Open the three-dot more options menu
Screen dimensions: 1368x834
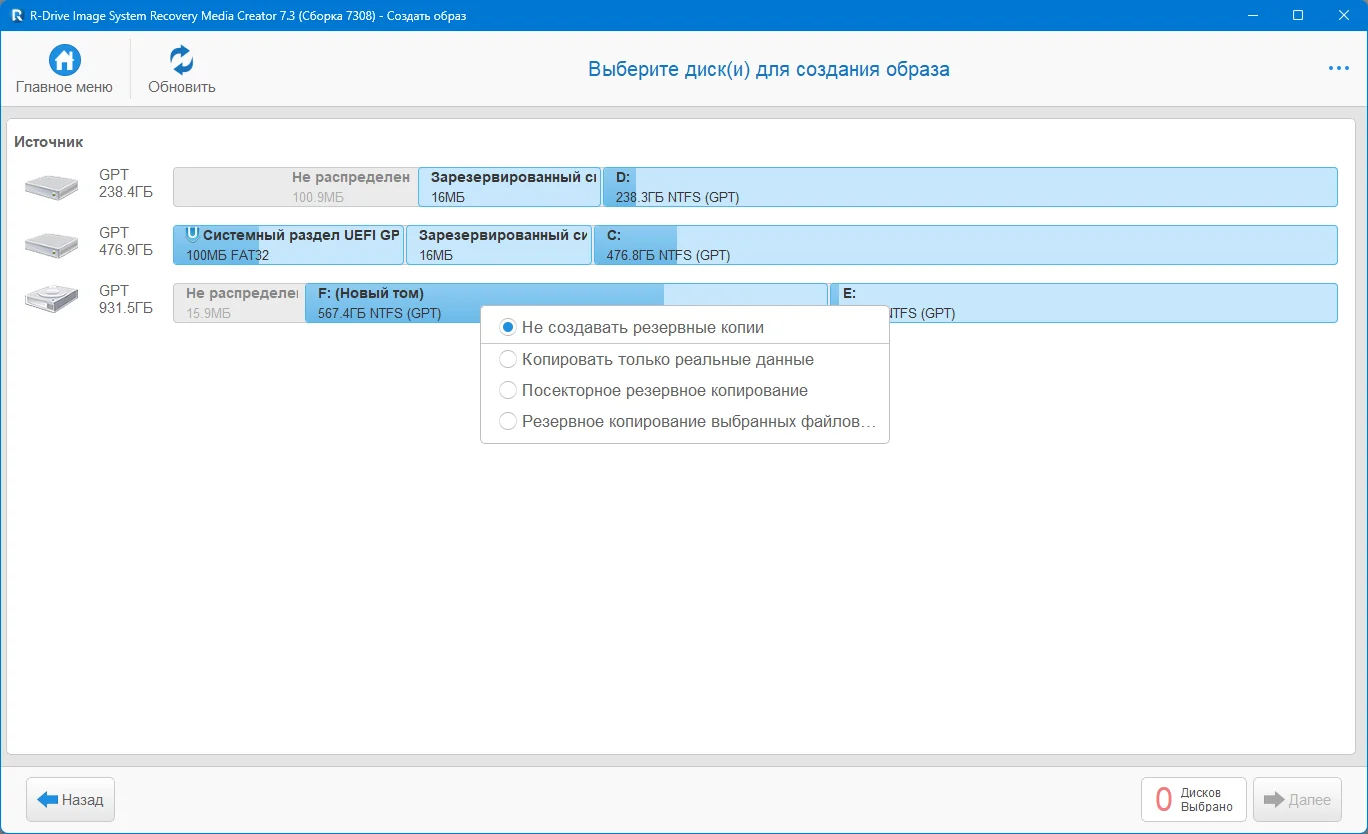tap(1338, 69)
